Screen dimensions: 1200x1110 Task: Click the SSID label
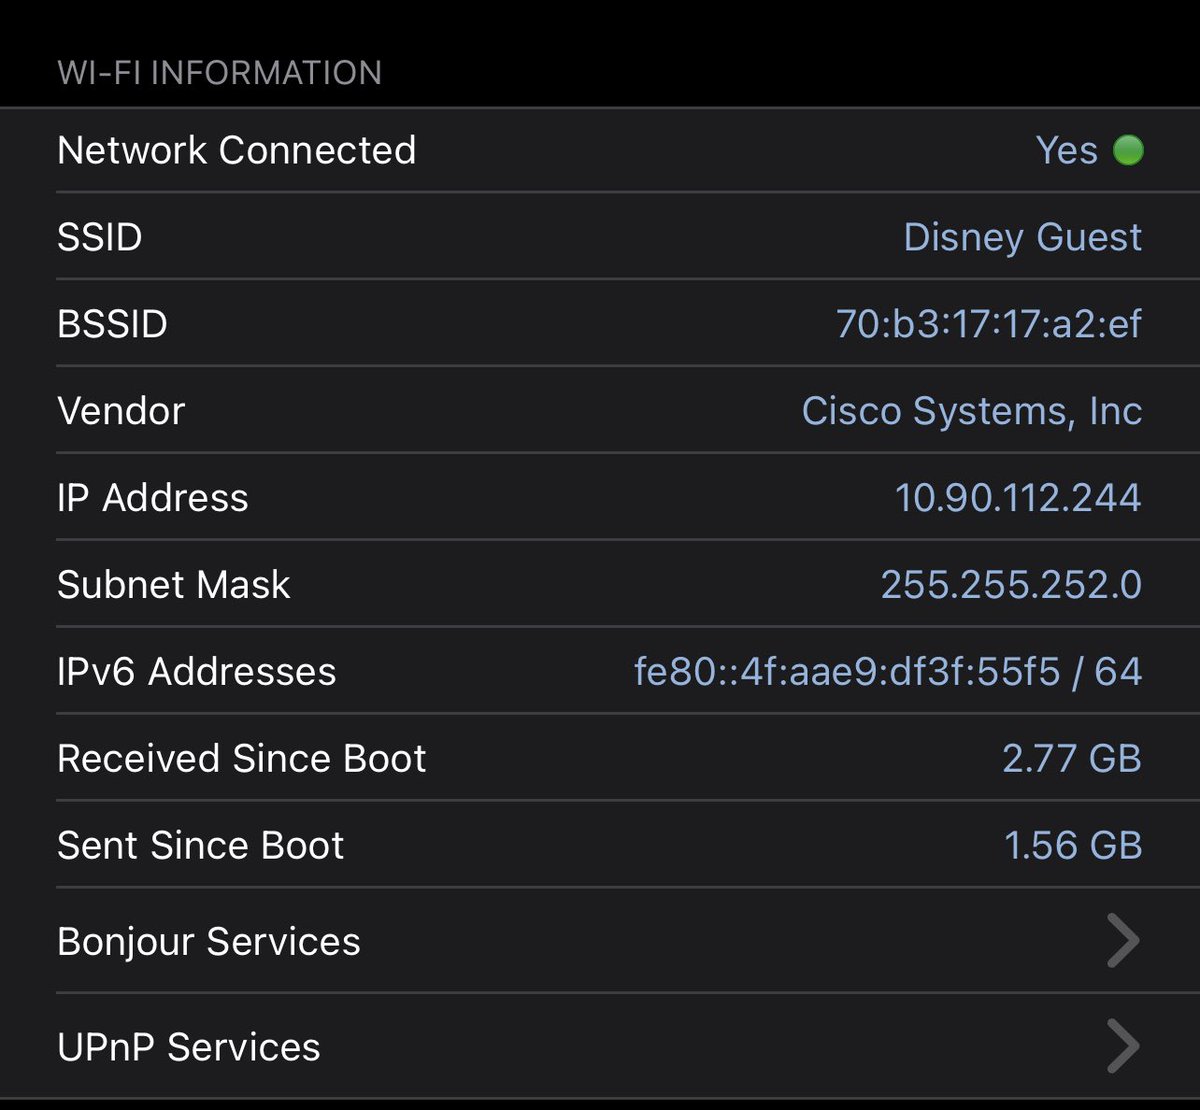coord(100,238)
